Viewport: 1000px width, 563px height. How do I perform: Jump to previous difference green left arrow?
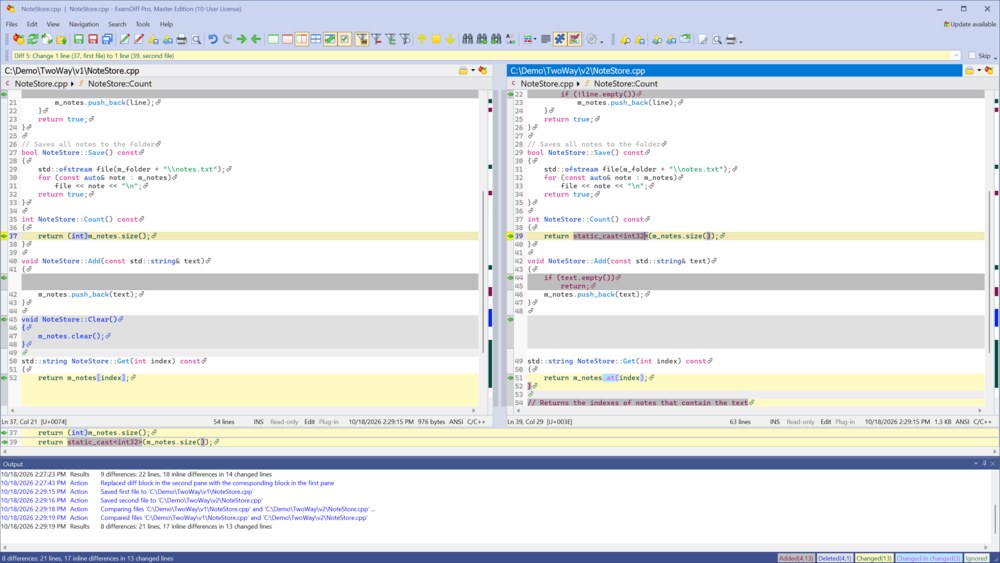click(256, 40)
